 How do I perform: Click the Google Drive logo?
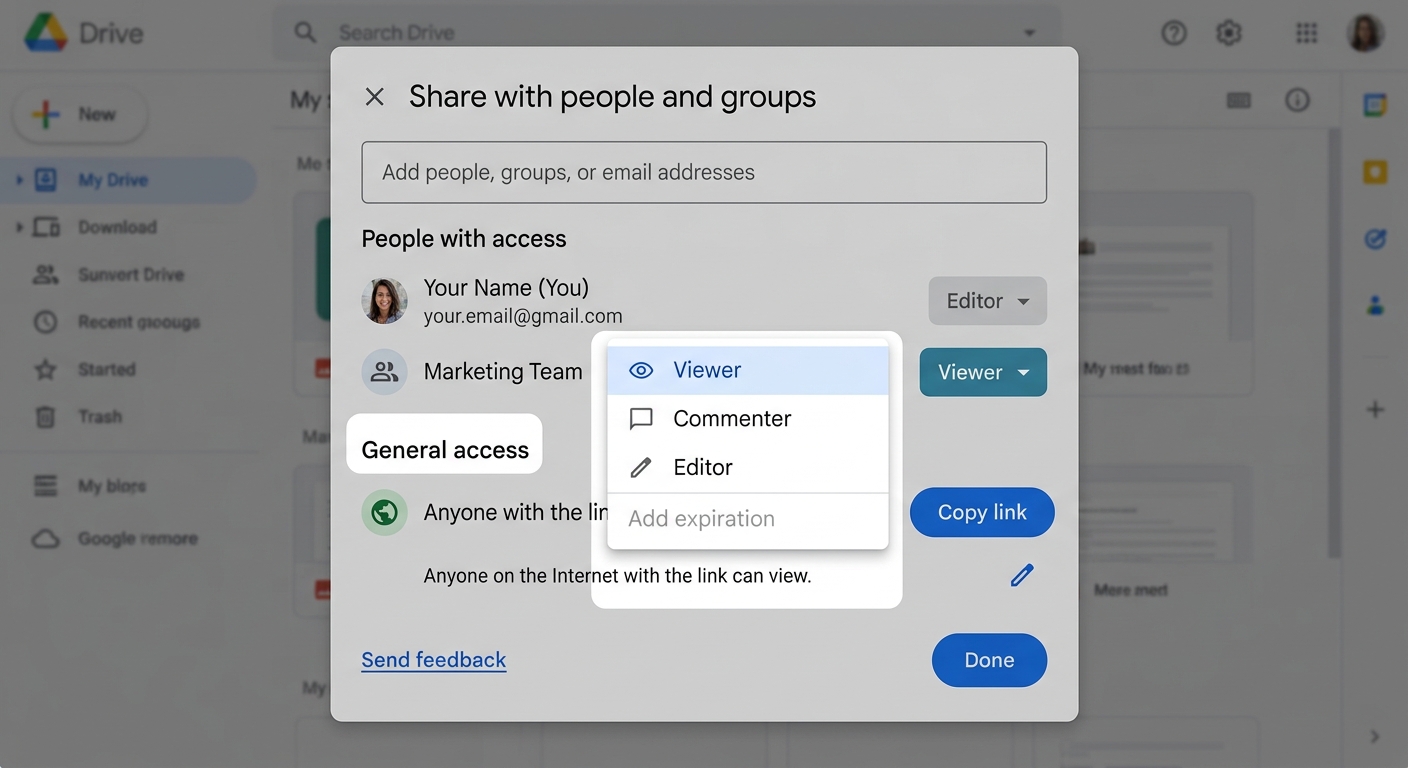45,33
